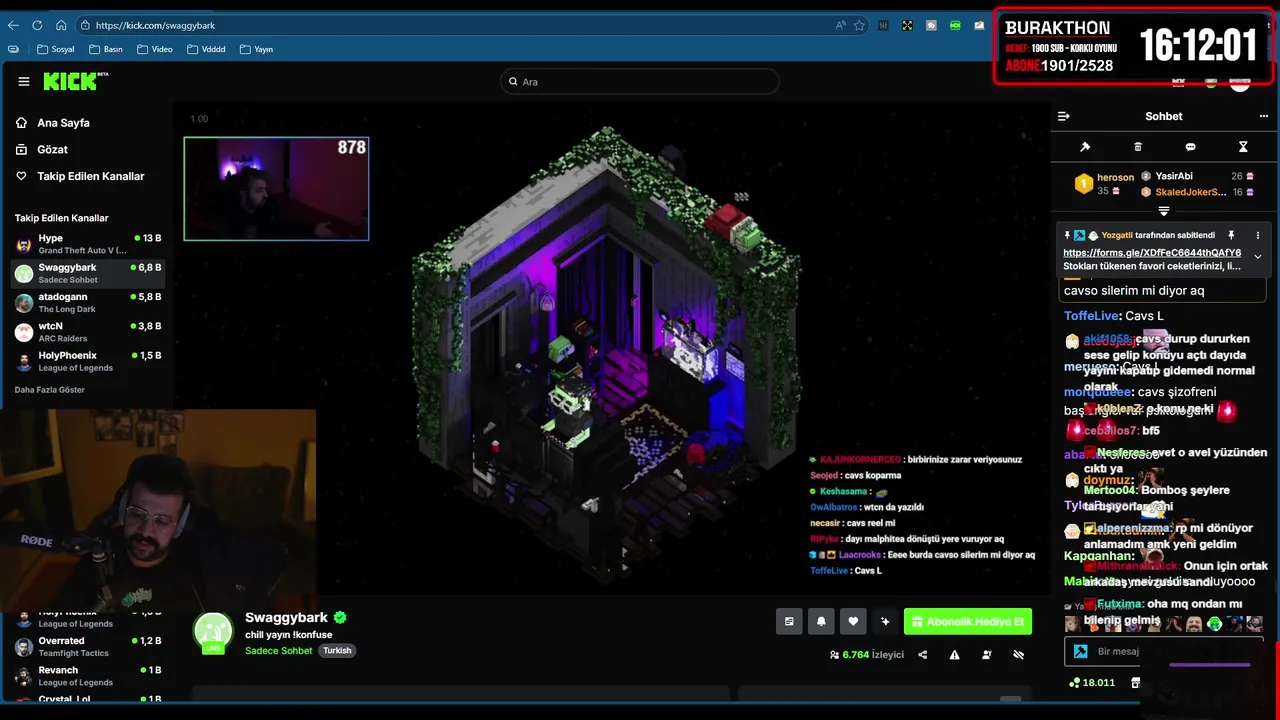Unpin the pinned message with pin icon
This screenshot has height=720, width=1280.
tap(1231, 235)
